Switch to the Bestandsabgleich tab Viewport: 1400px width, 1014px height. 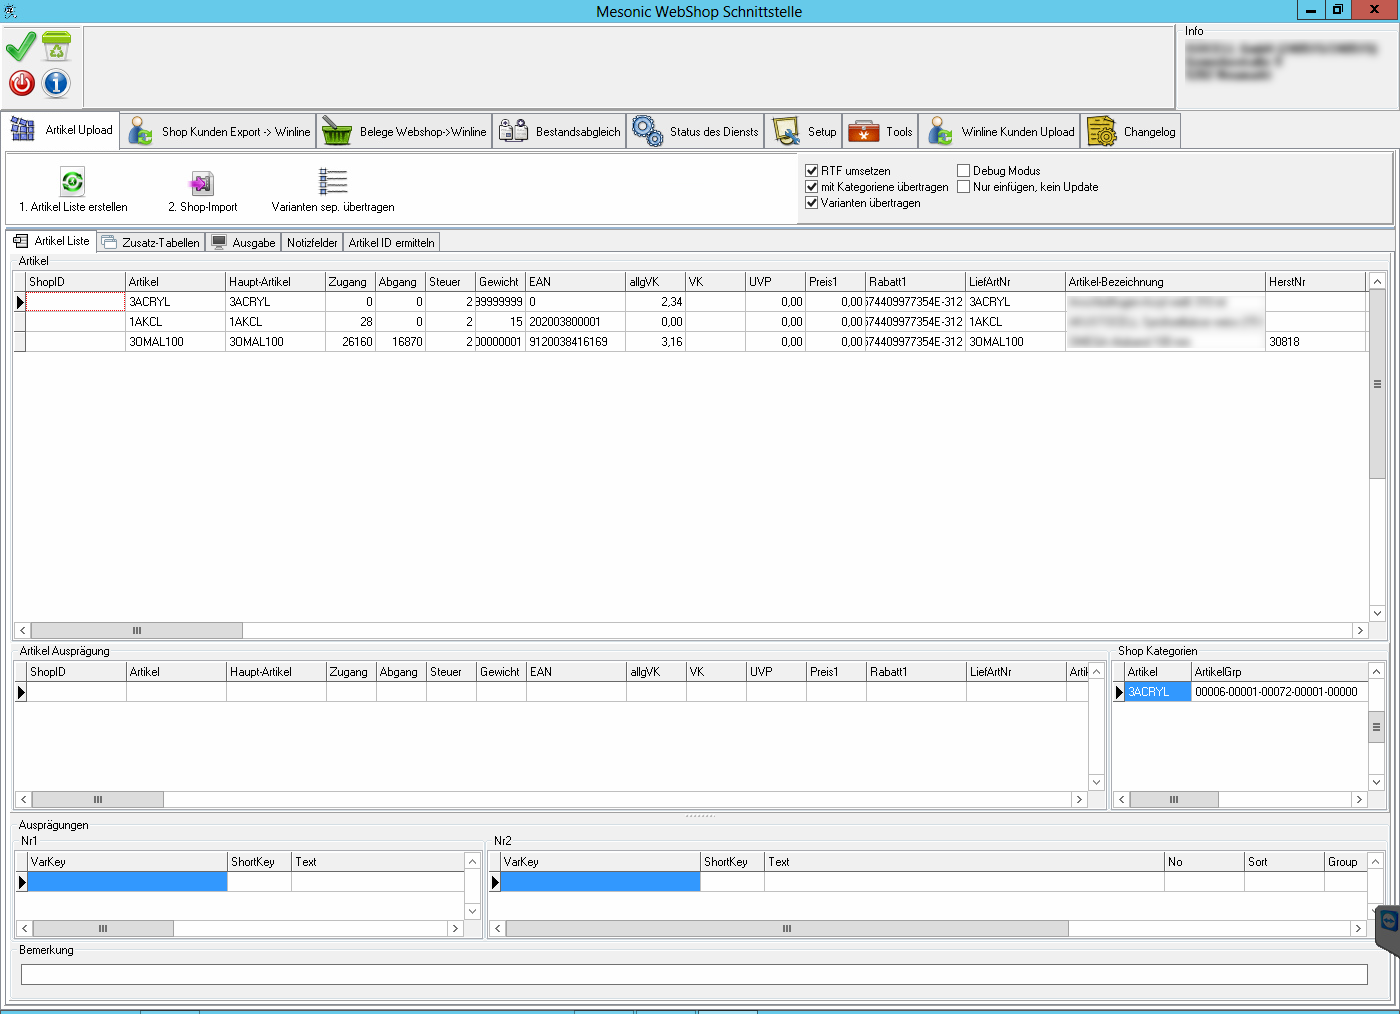(x=559, y=132)
